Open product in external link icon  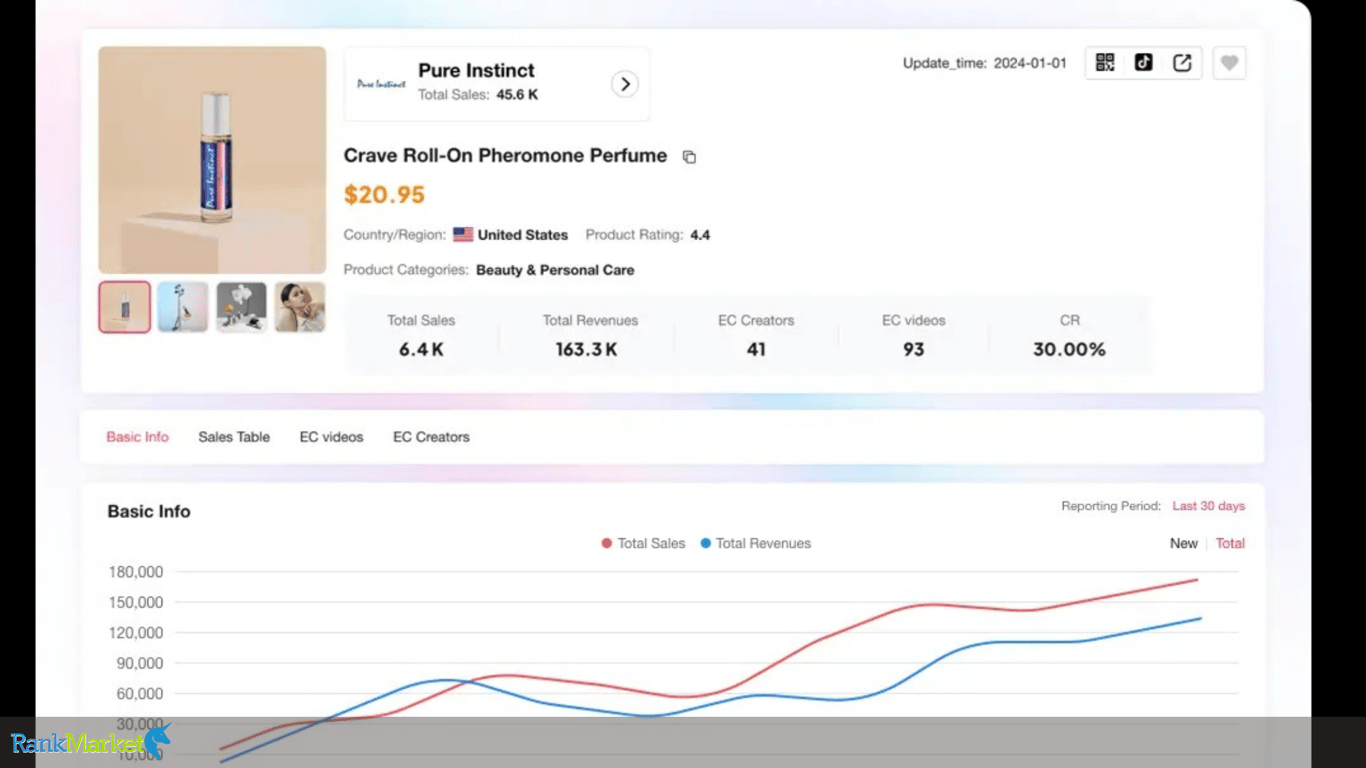point(1182,63)
